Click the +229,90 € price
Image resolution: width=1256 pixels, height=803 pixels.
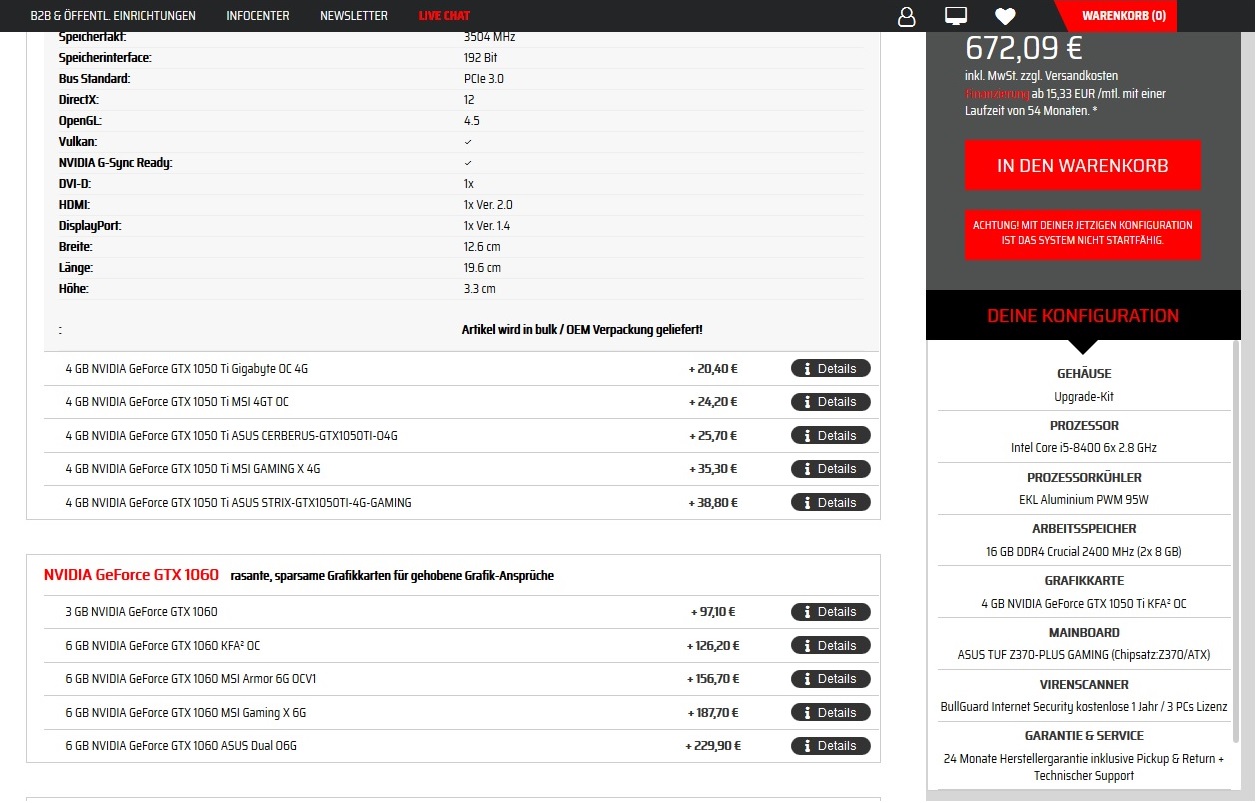(x=712, y=746)
